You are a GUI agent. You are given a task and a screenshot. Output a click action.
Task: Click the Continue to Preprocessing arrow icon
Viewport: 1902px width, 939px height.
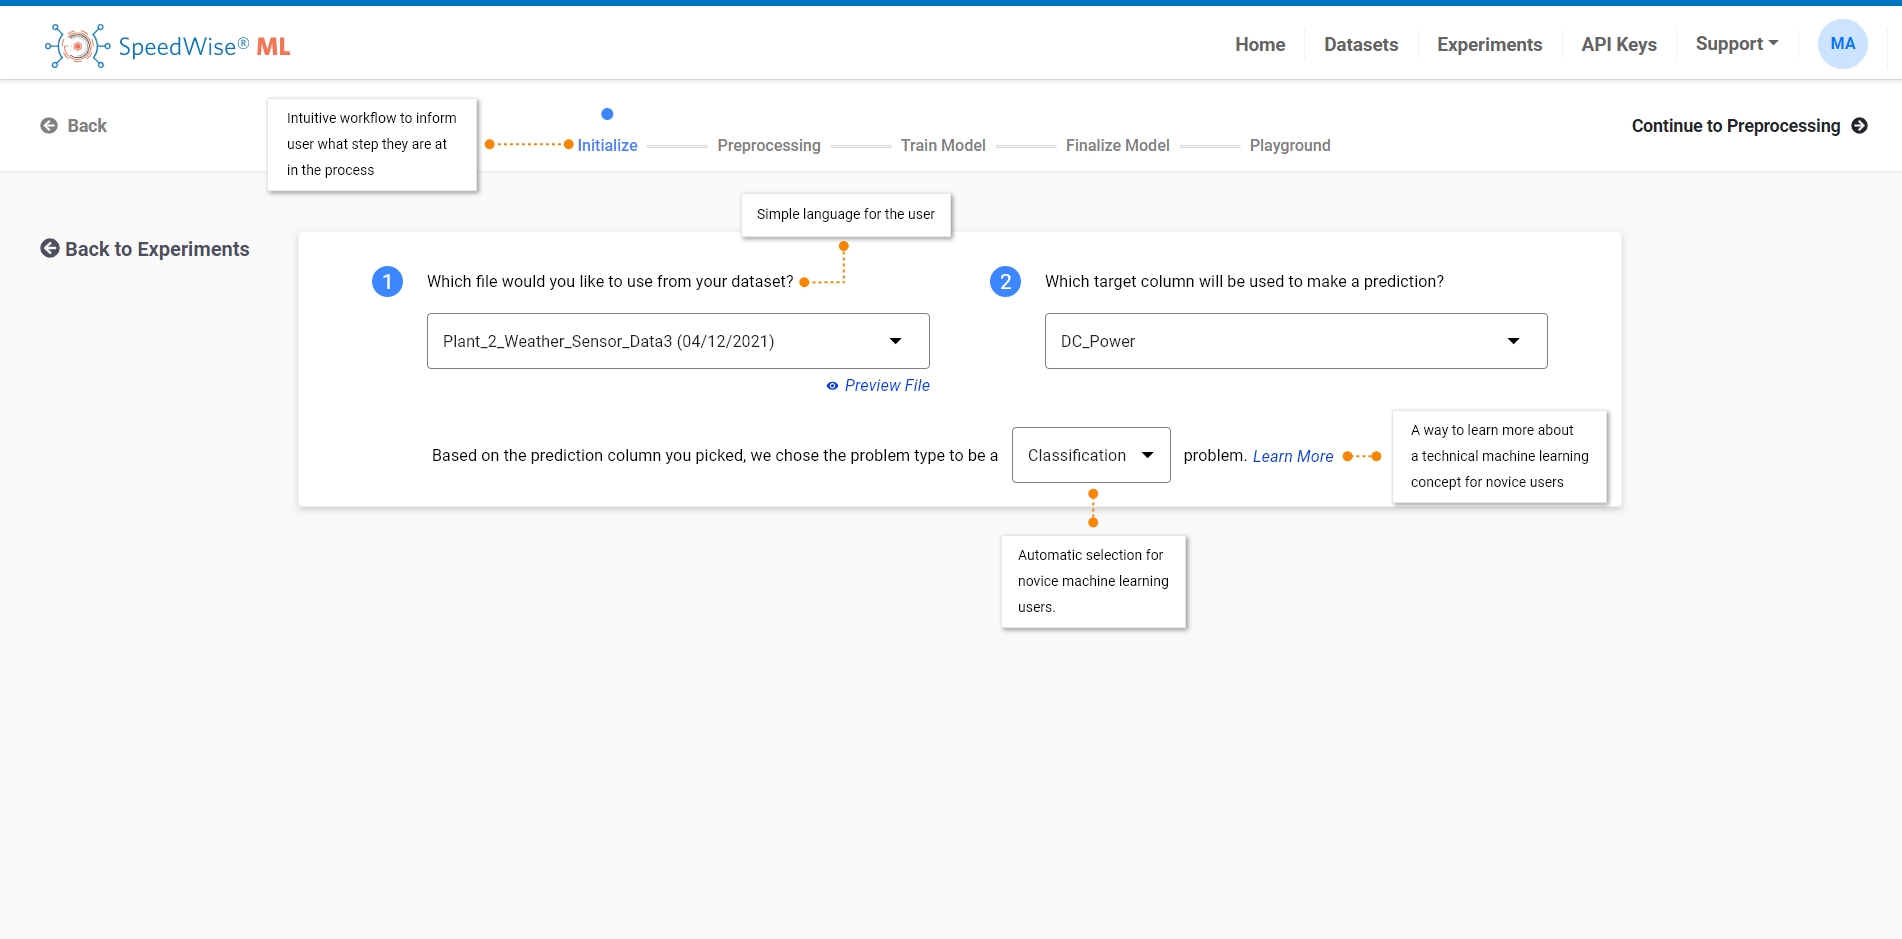pyautogui.click(x=1859, y=126)
